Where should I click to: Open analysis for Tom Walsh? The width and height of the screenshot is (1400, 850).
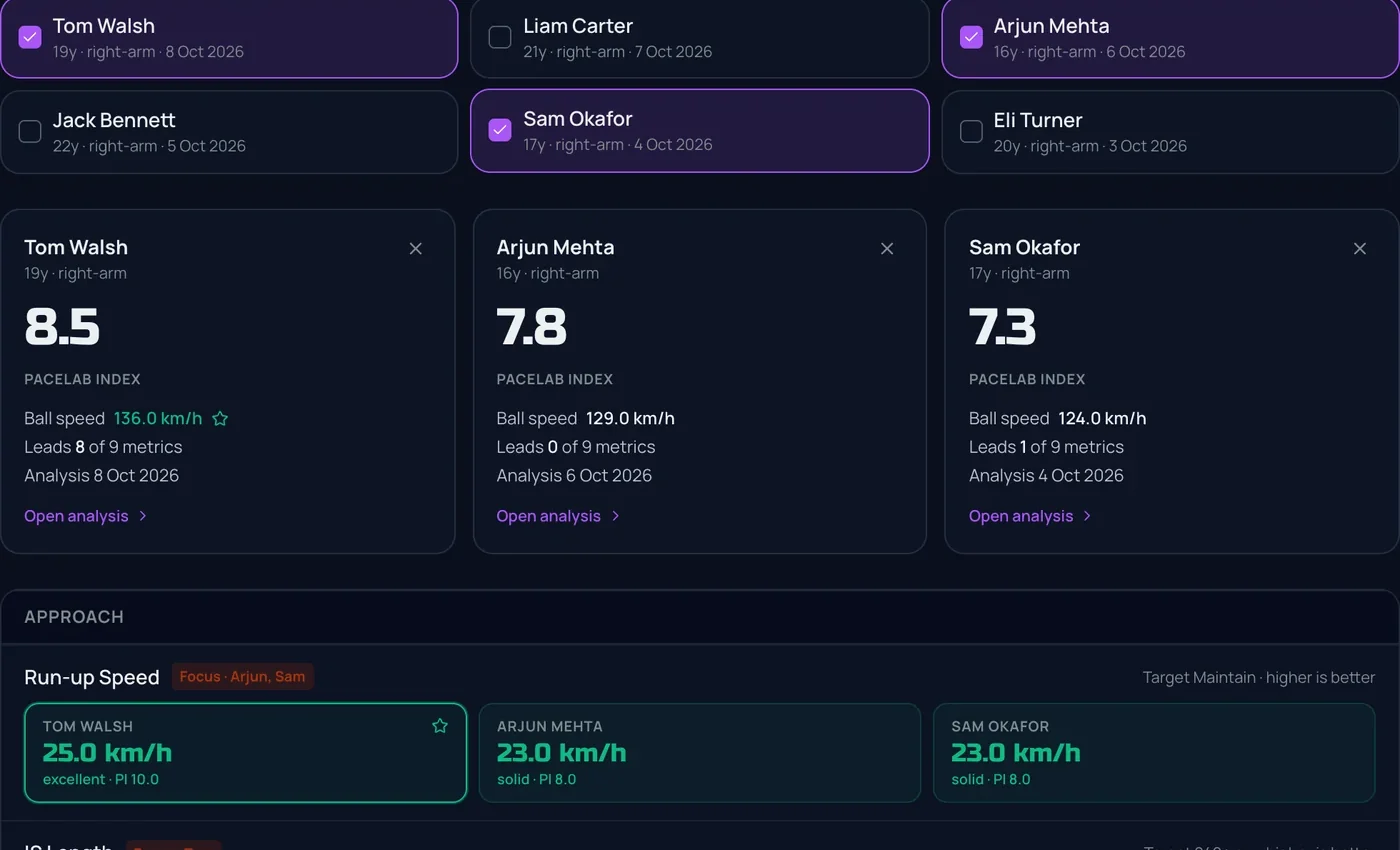[86, 516]
